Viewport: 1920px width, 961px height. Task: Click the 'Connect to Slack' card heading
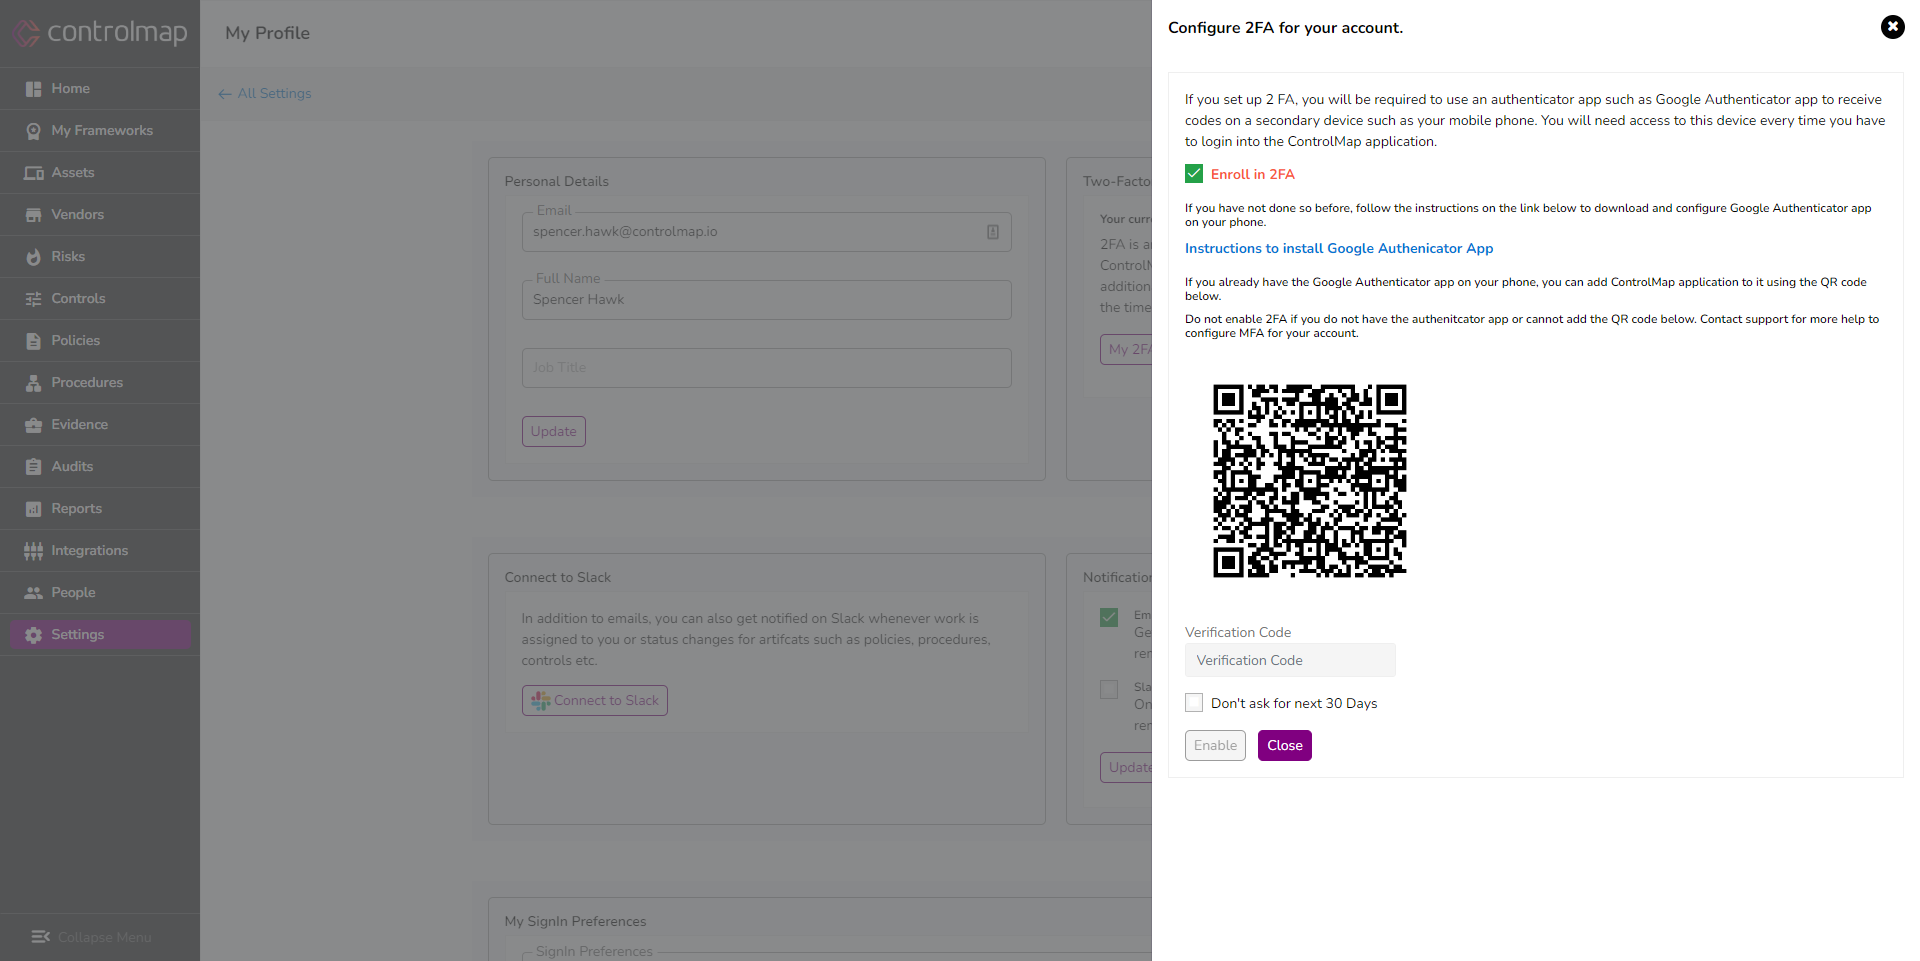558,578
